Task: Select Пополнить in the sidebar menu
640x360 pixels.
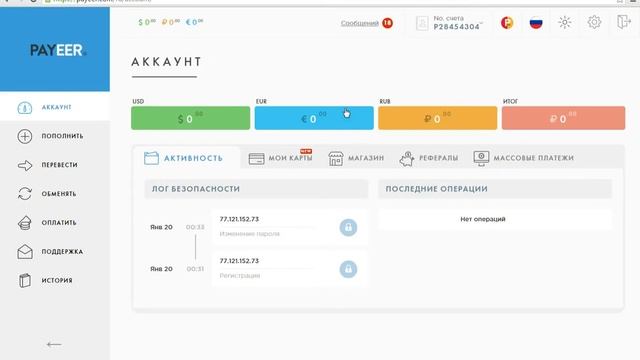Action: (55, 136)
